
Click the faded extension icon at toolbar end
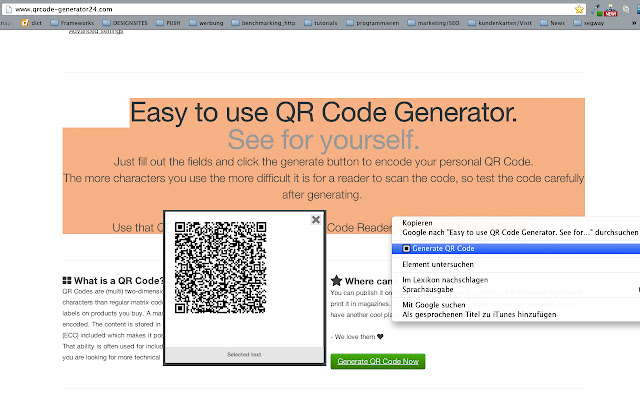[626, 9]
